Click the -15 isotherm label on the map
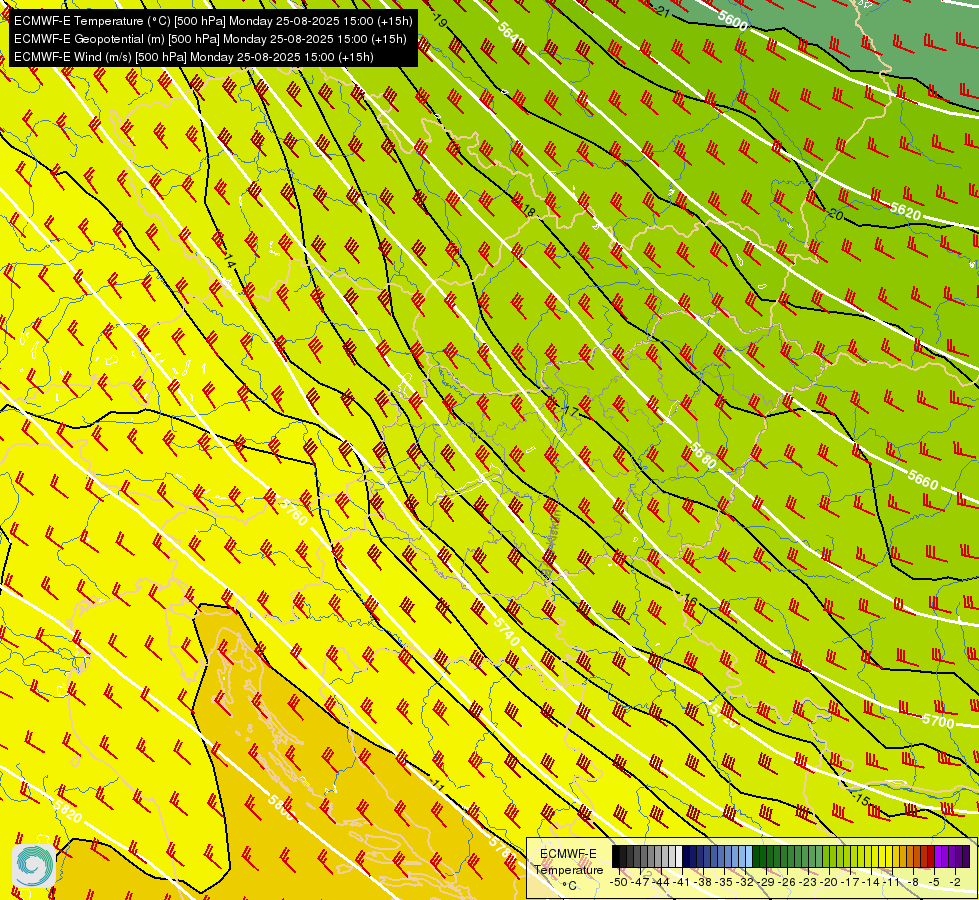Viewport: 979px width, 900px height. (862, 798)
